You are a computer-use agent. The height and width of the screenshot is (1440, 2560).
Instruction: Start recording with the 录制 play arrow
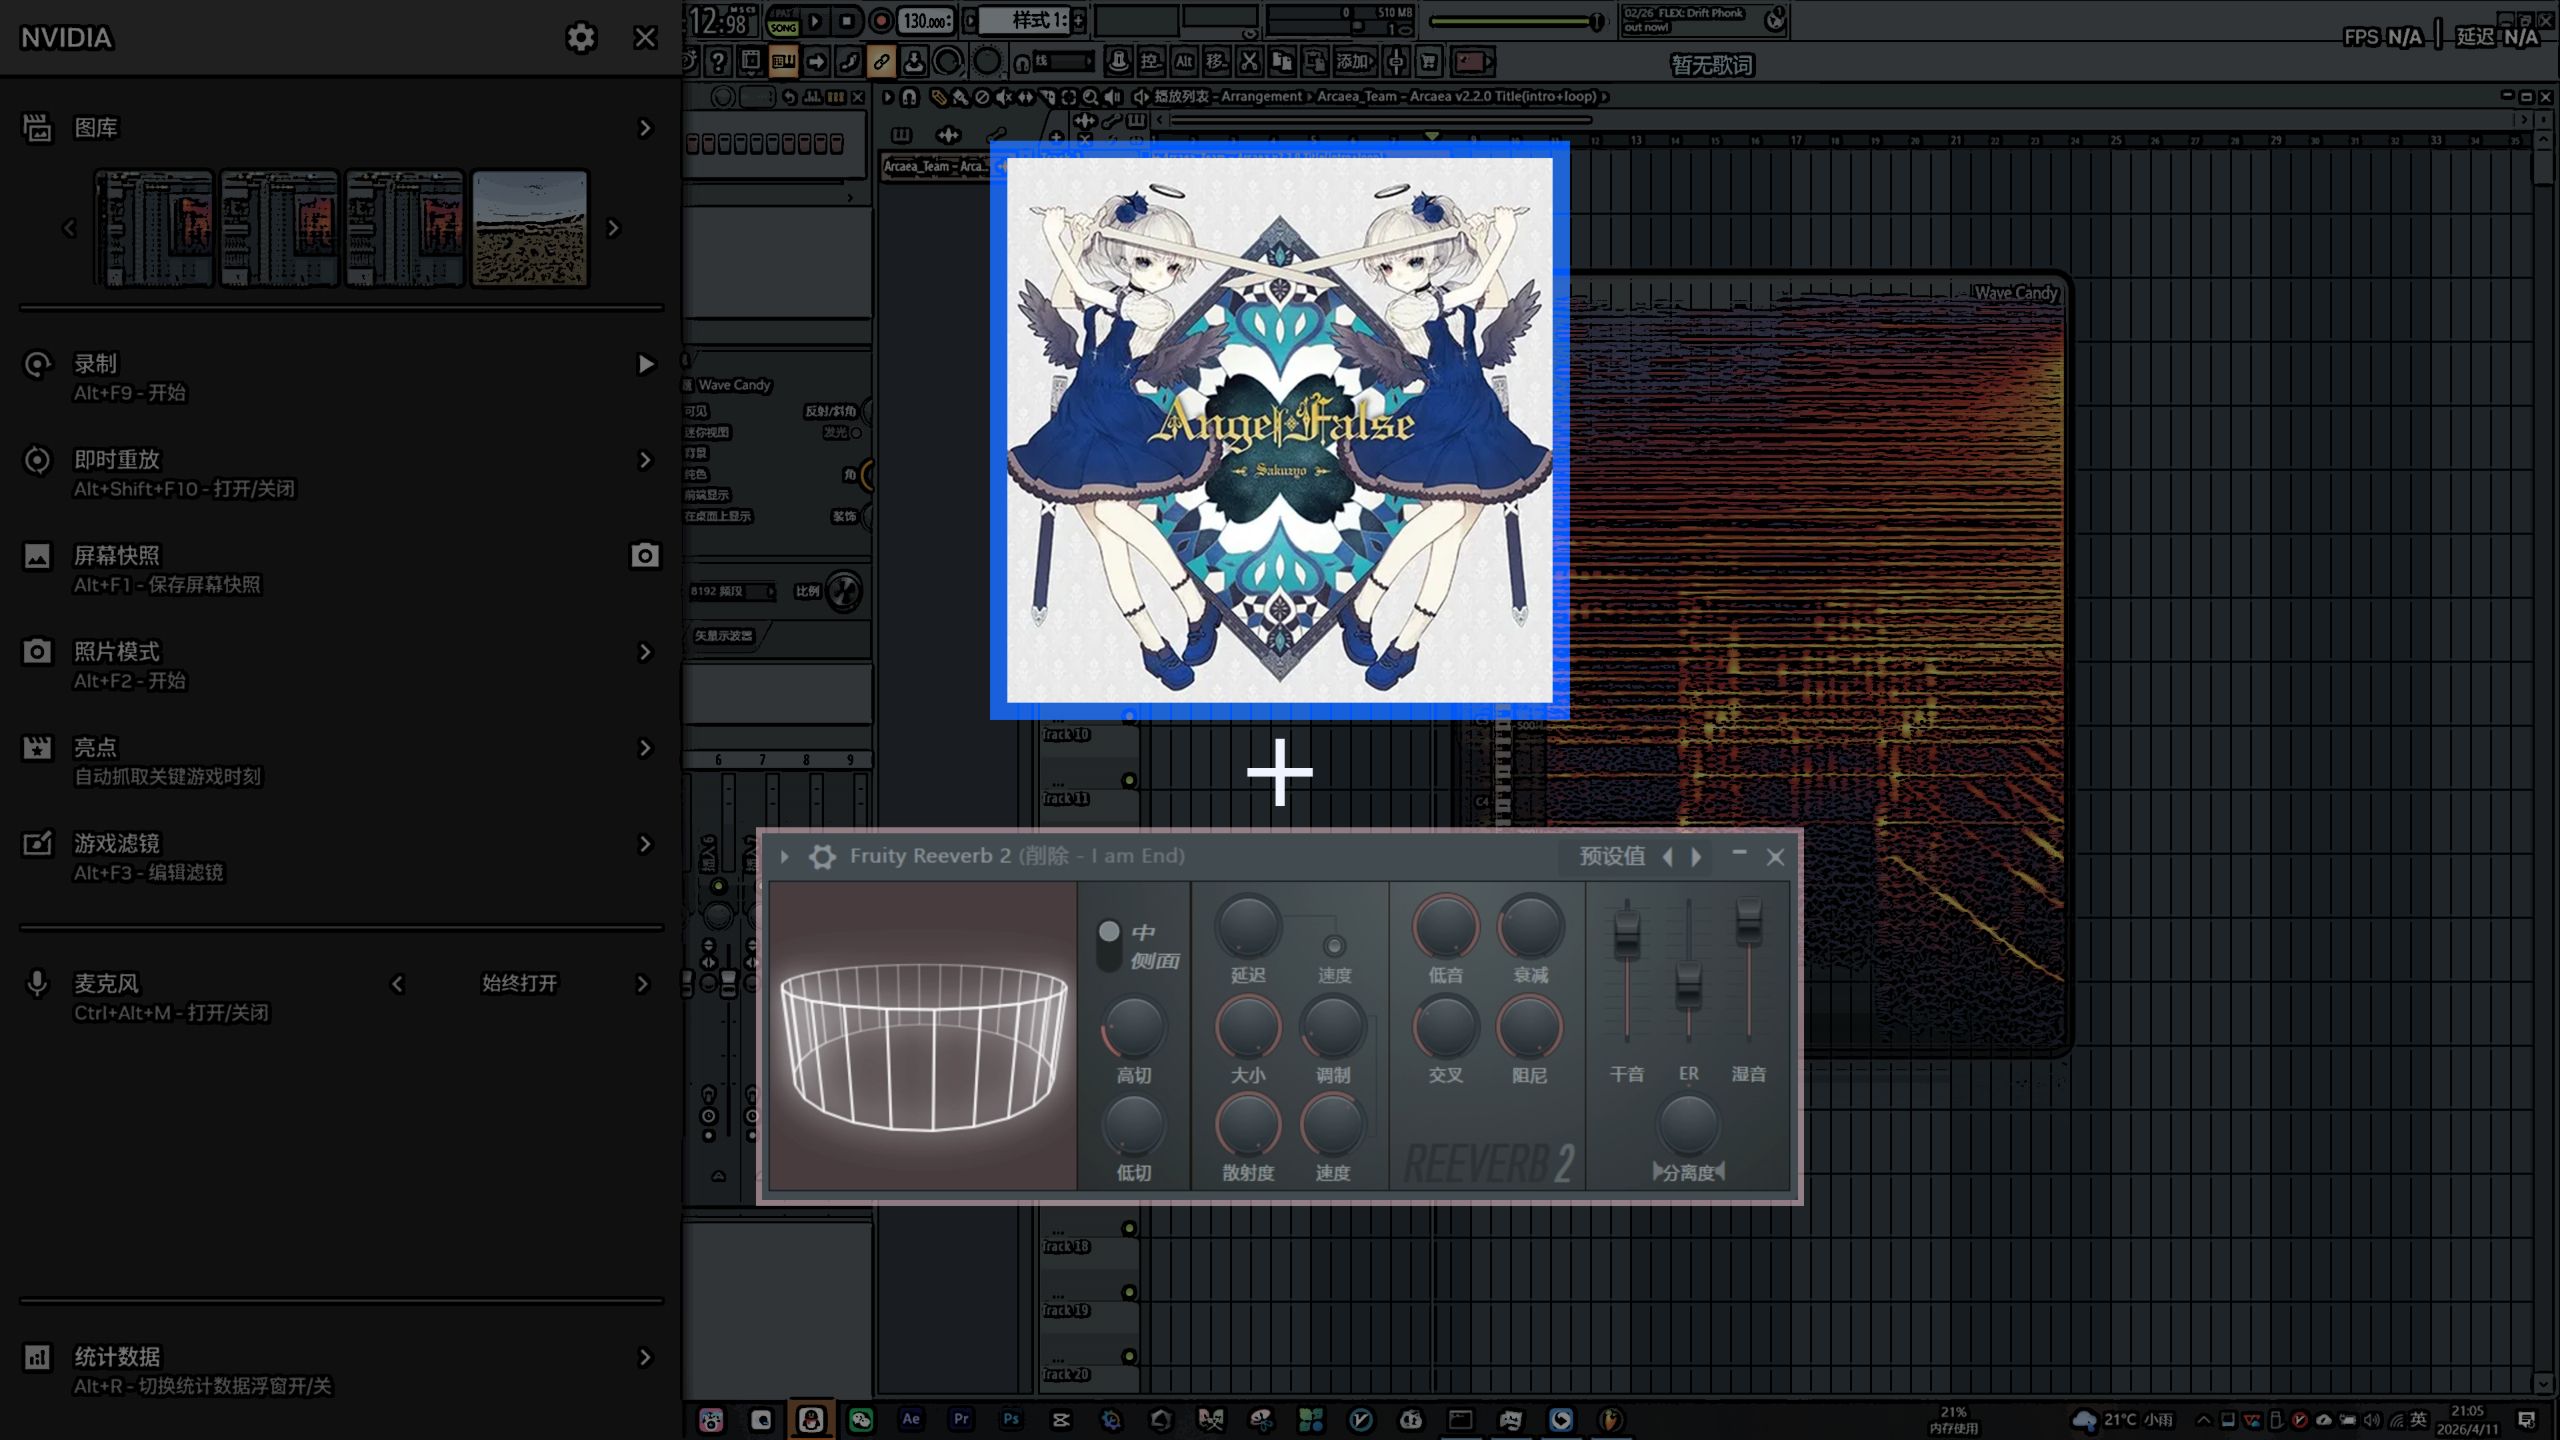646,364
